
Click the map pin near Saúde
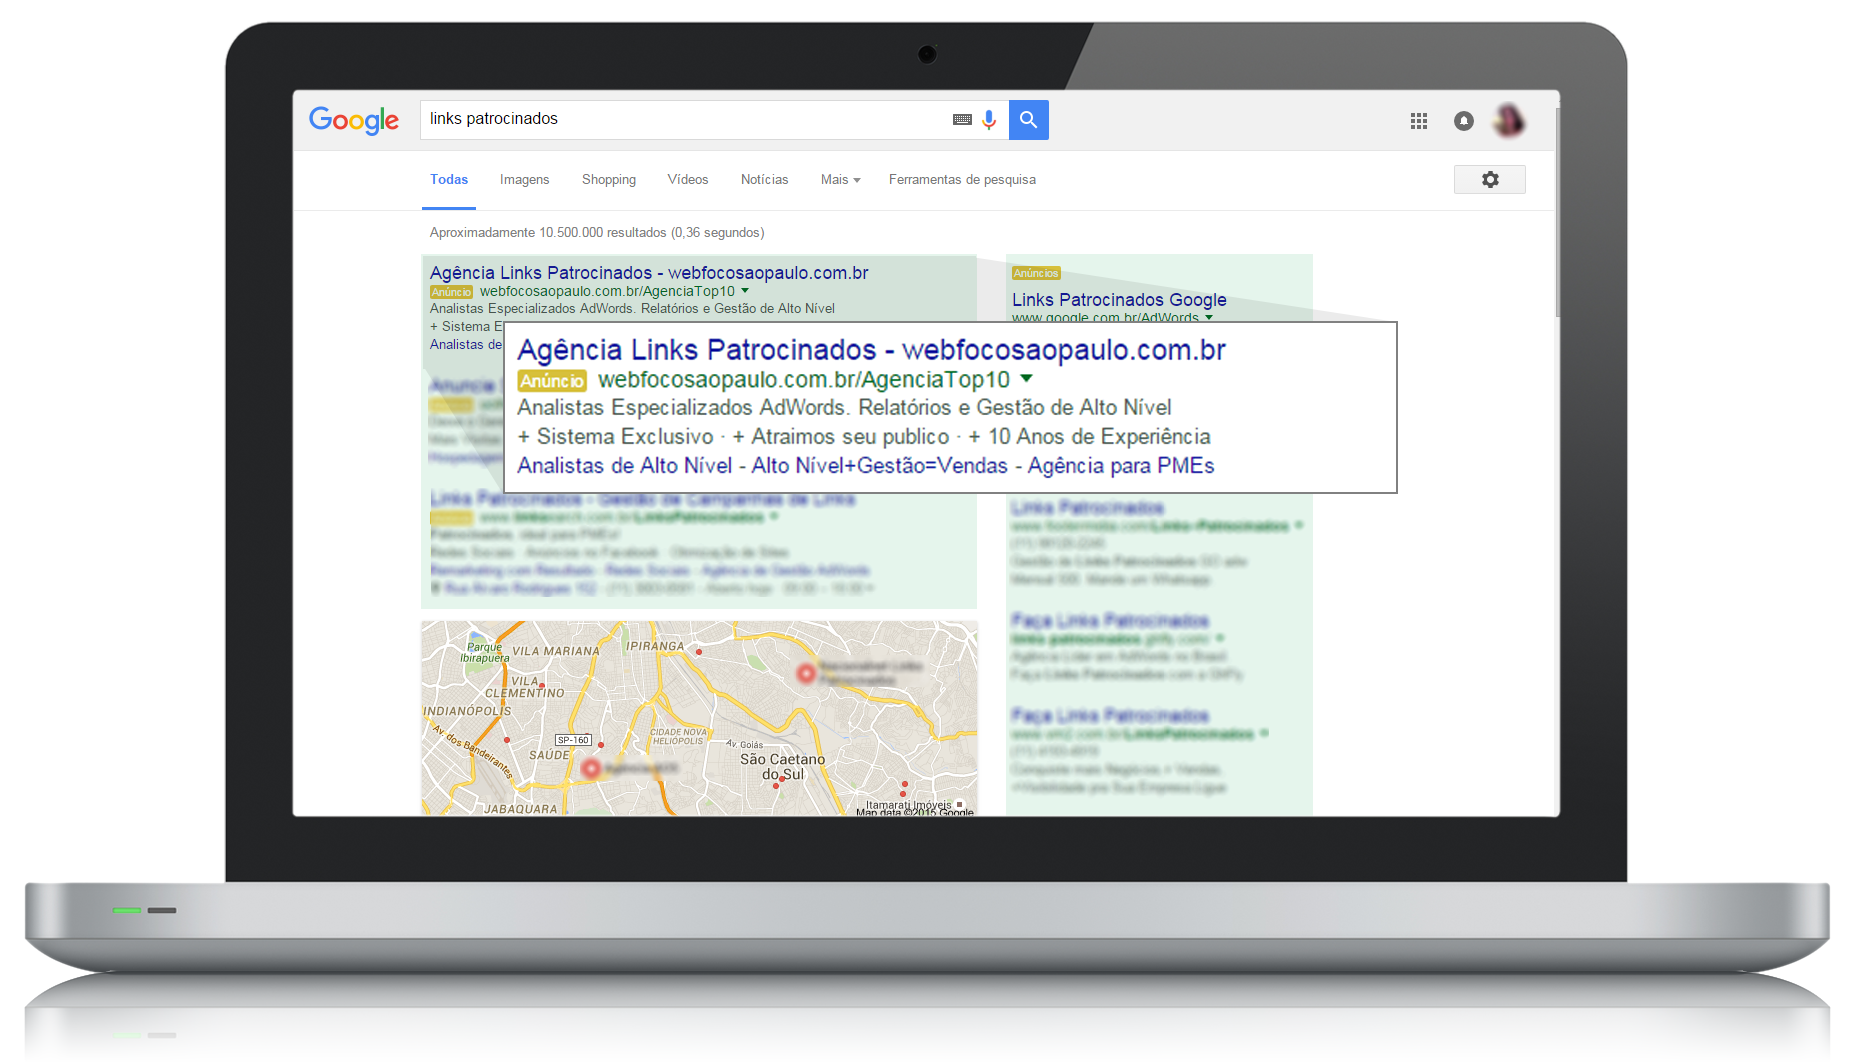[x=591, y=768]
